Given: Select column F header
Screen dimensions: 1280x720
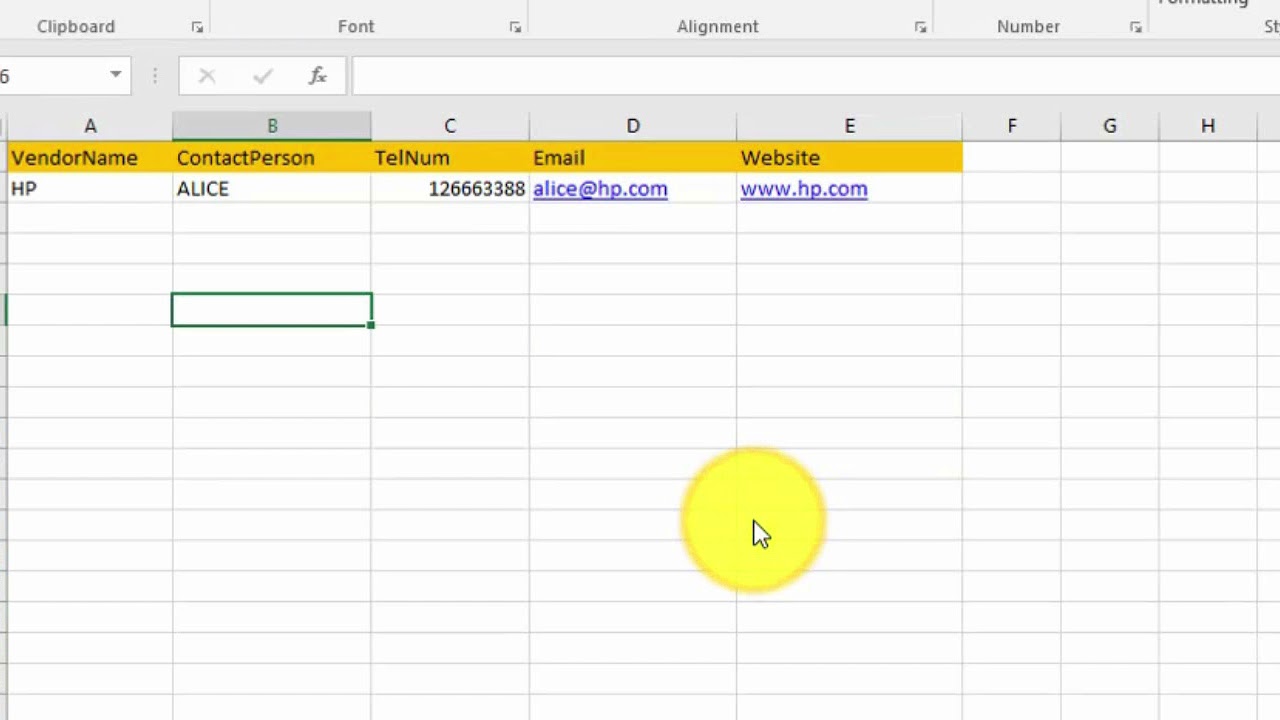Looking at the screenshot, I should pos(1012,126).
